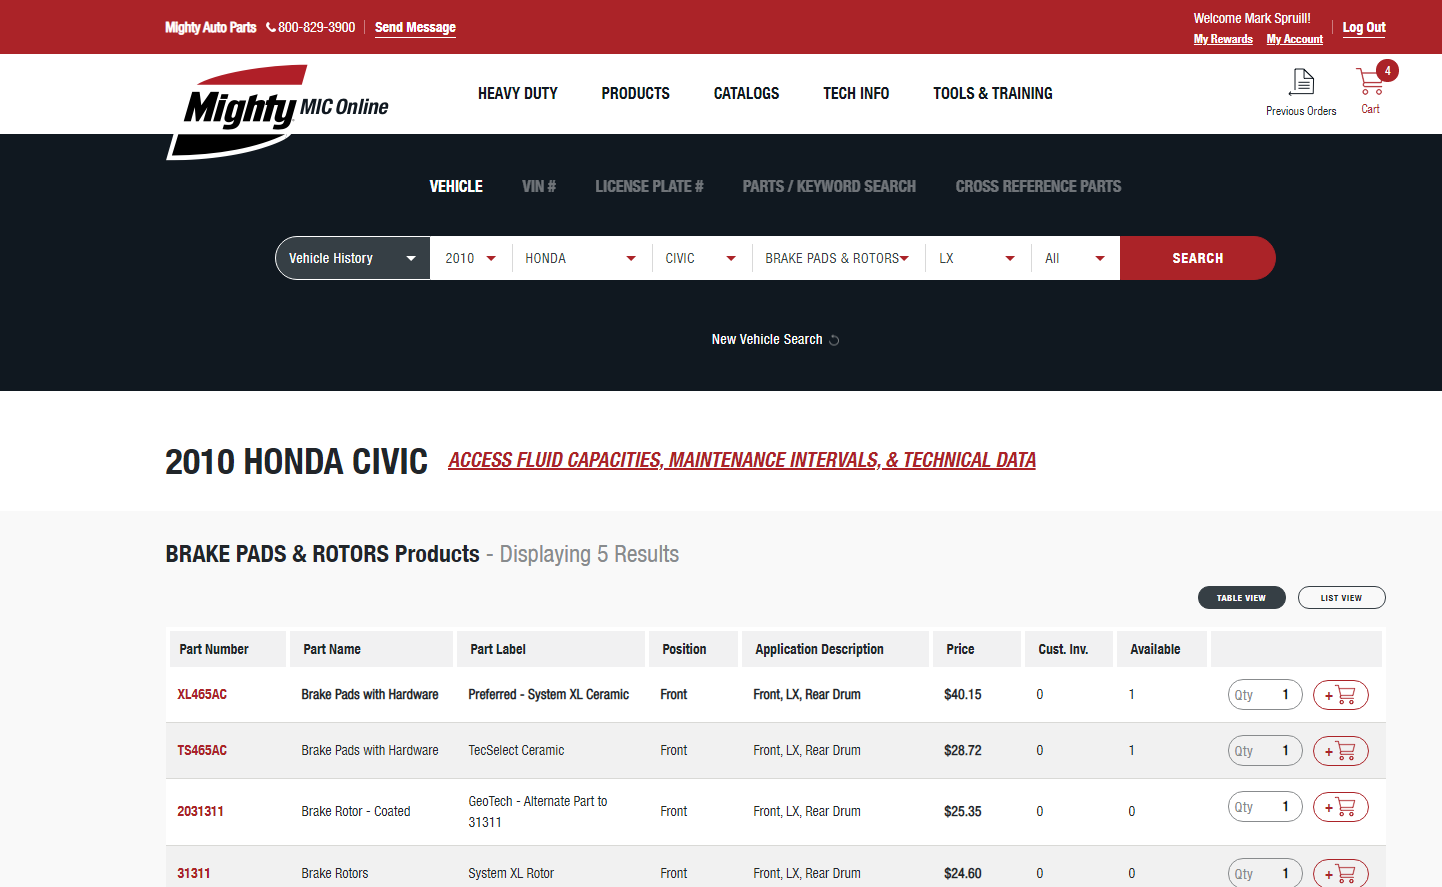
Task: Open part number 31311 link
Action: coord(194,874)
